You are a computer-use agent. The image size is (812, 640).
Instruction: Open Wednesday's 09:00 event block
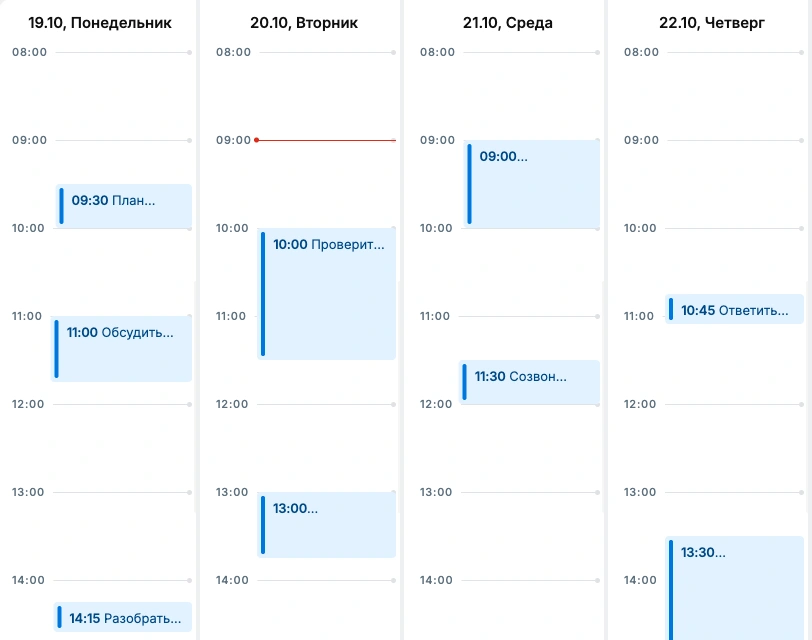pos(532,184)
